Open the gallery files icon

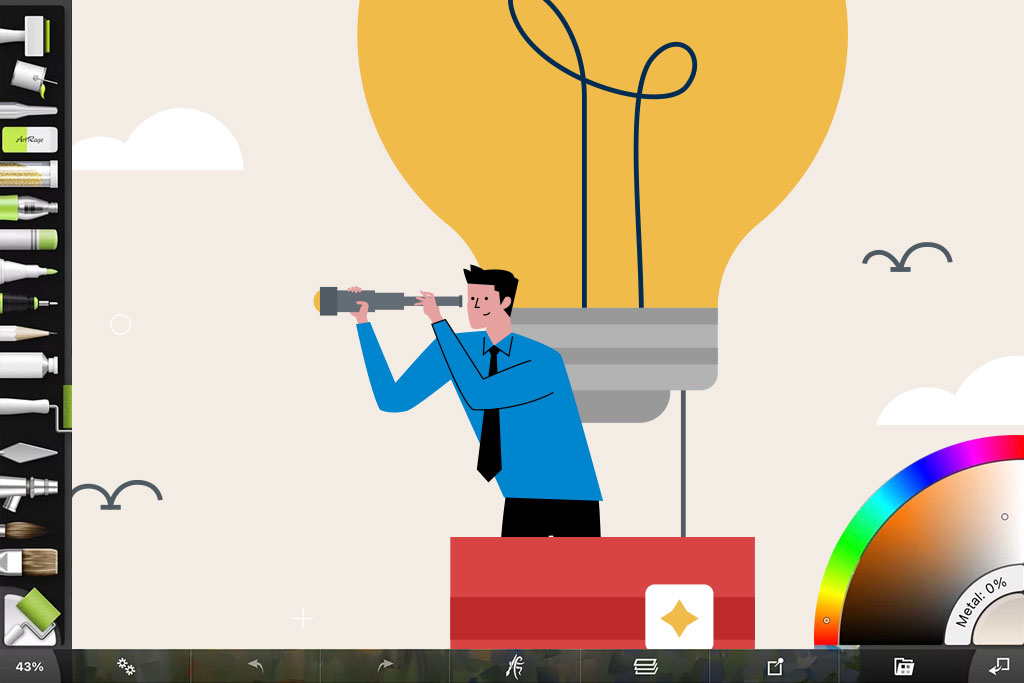click(x=904, y=667)
